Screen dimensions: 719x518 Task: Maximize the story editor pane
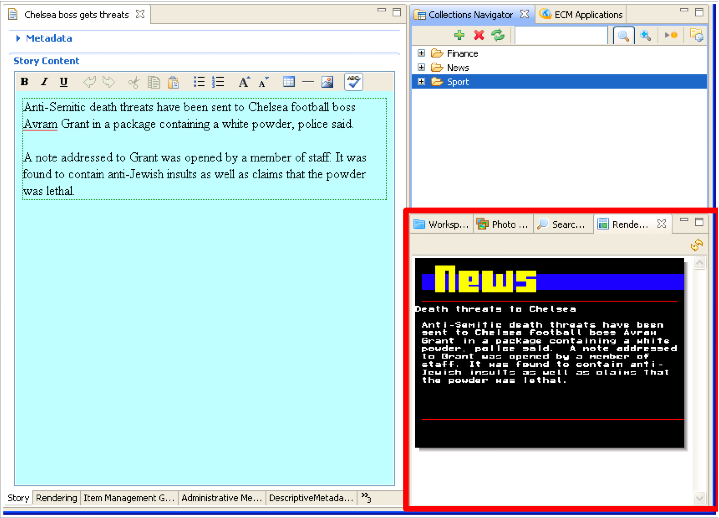[x=397, y=12]
